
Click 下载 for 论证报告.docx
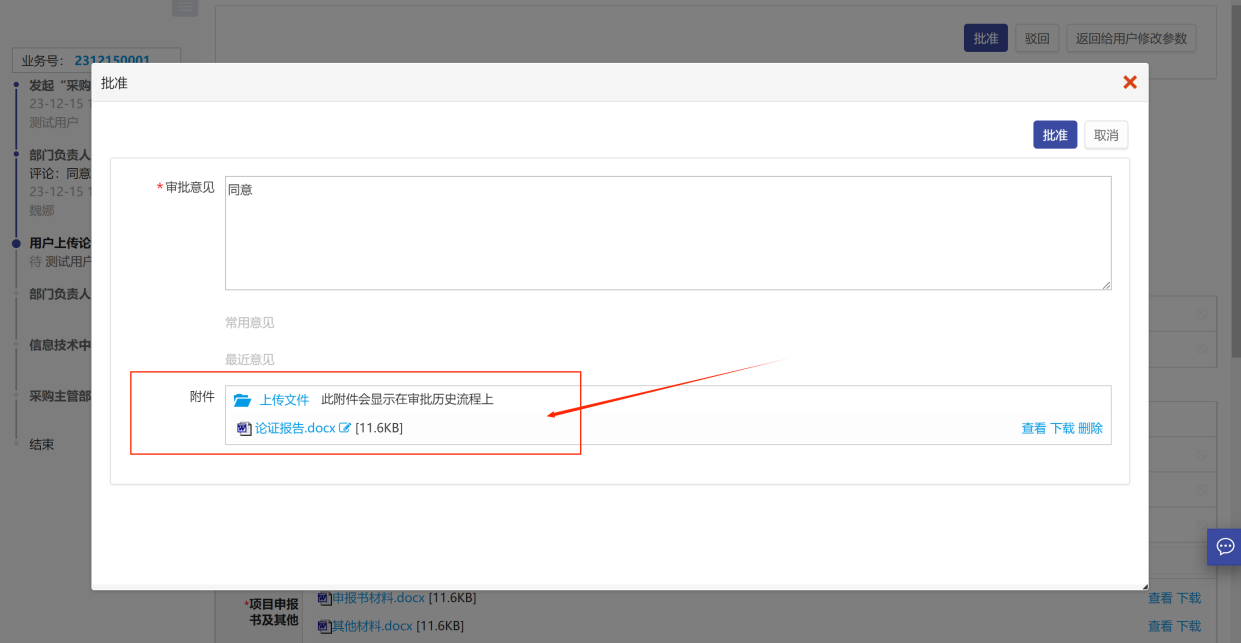point(1062,428)
